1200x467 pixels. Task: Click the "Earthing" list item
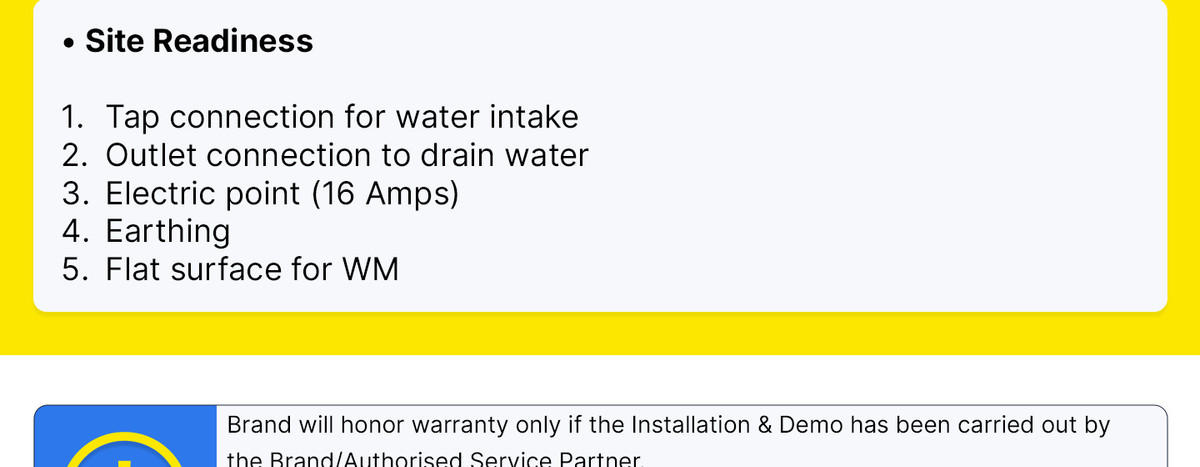point(168,232)
